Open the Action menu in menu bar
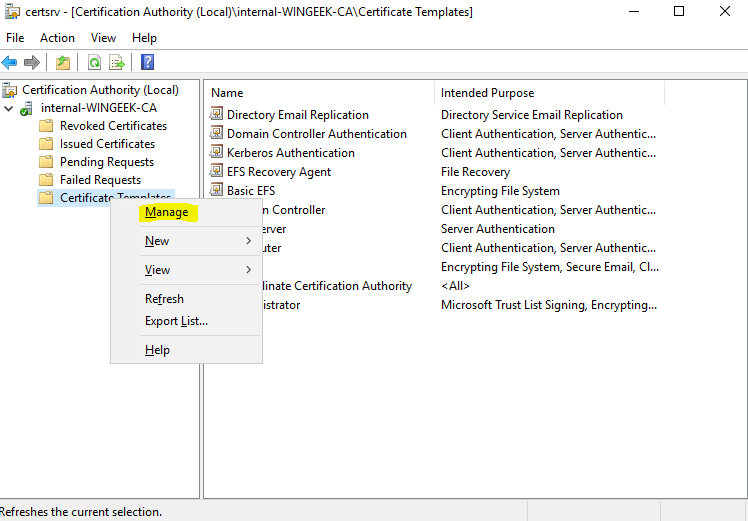748x521 pixels. coord(57,38)
